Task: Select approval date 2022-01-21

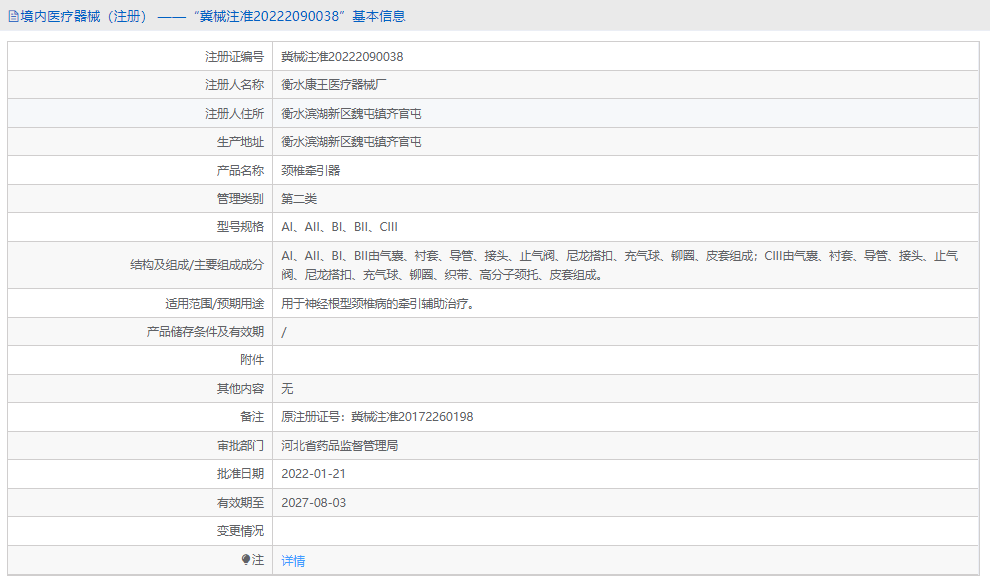Action: click(313, 474)
